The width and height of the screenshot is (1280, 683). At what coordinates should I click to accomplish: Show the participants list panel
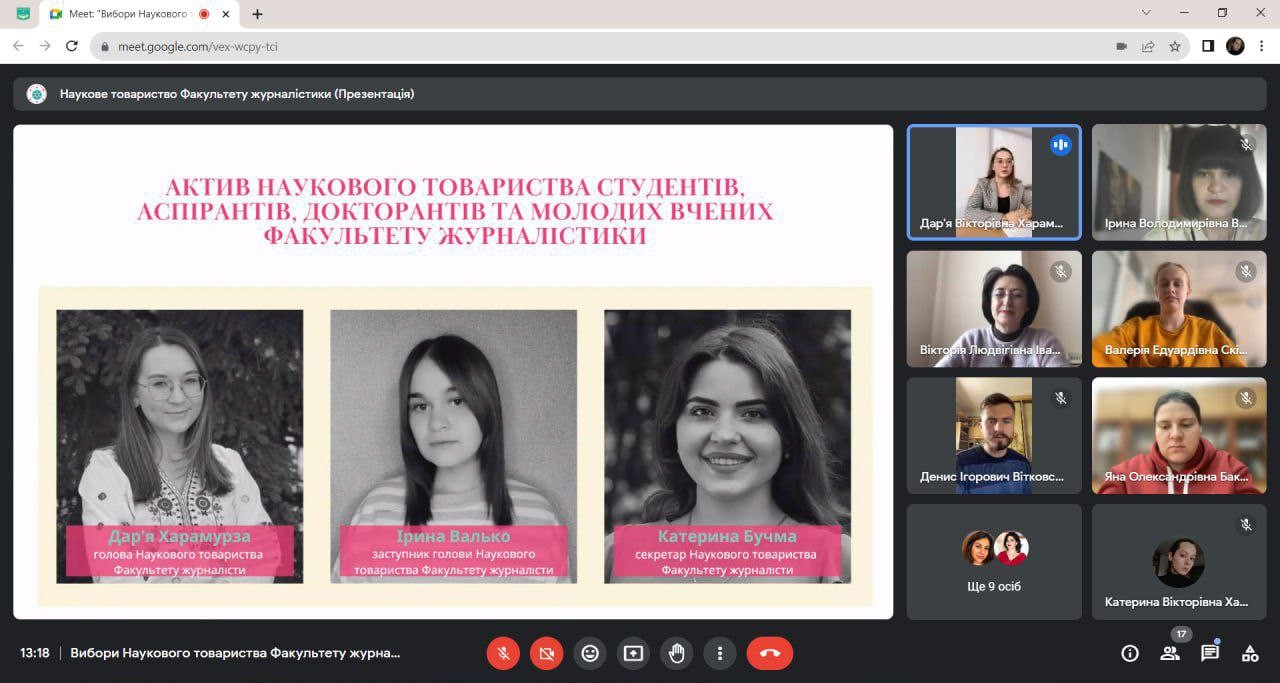[x=1169, y=653]
